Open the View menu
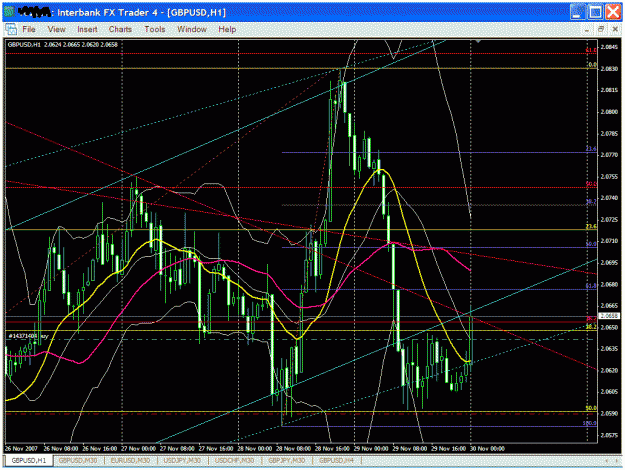This screenshot has height=470, width=625. coord(56,29)
